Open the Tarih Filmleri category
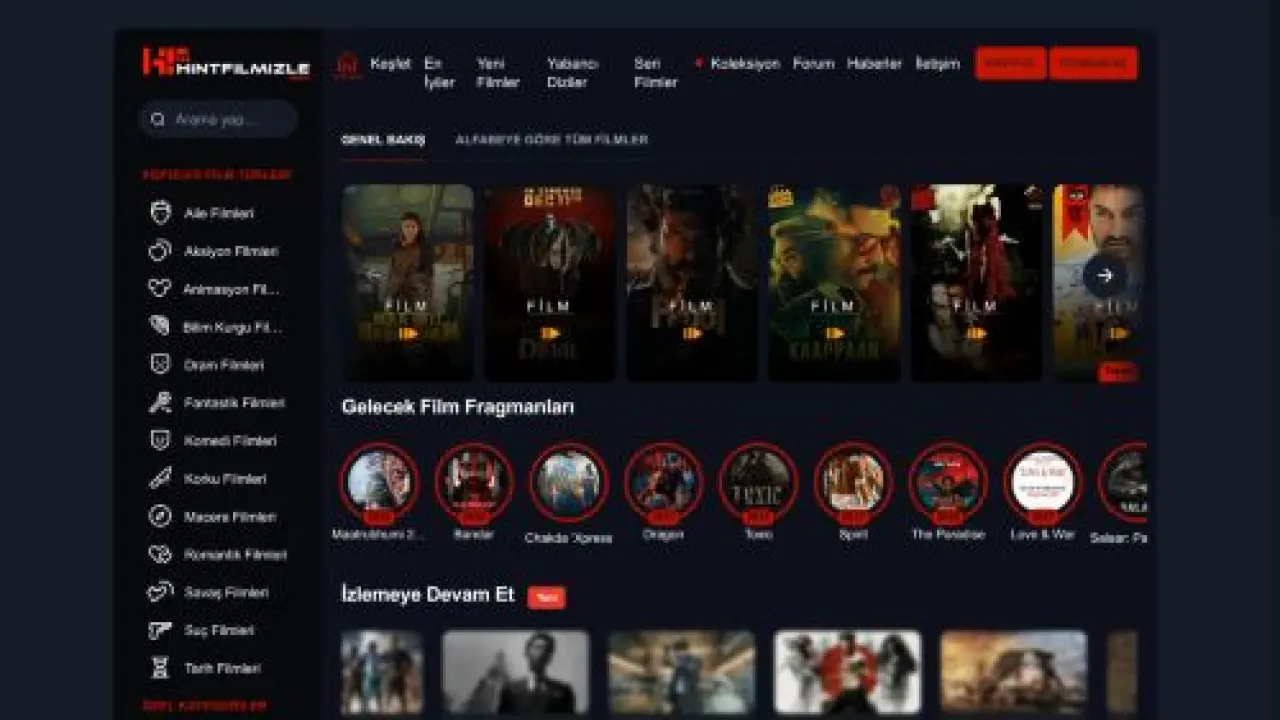The height and width of the screenshot is (720, 1280). [x=222, y=668]
